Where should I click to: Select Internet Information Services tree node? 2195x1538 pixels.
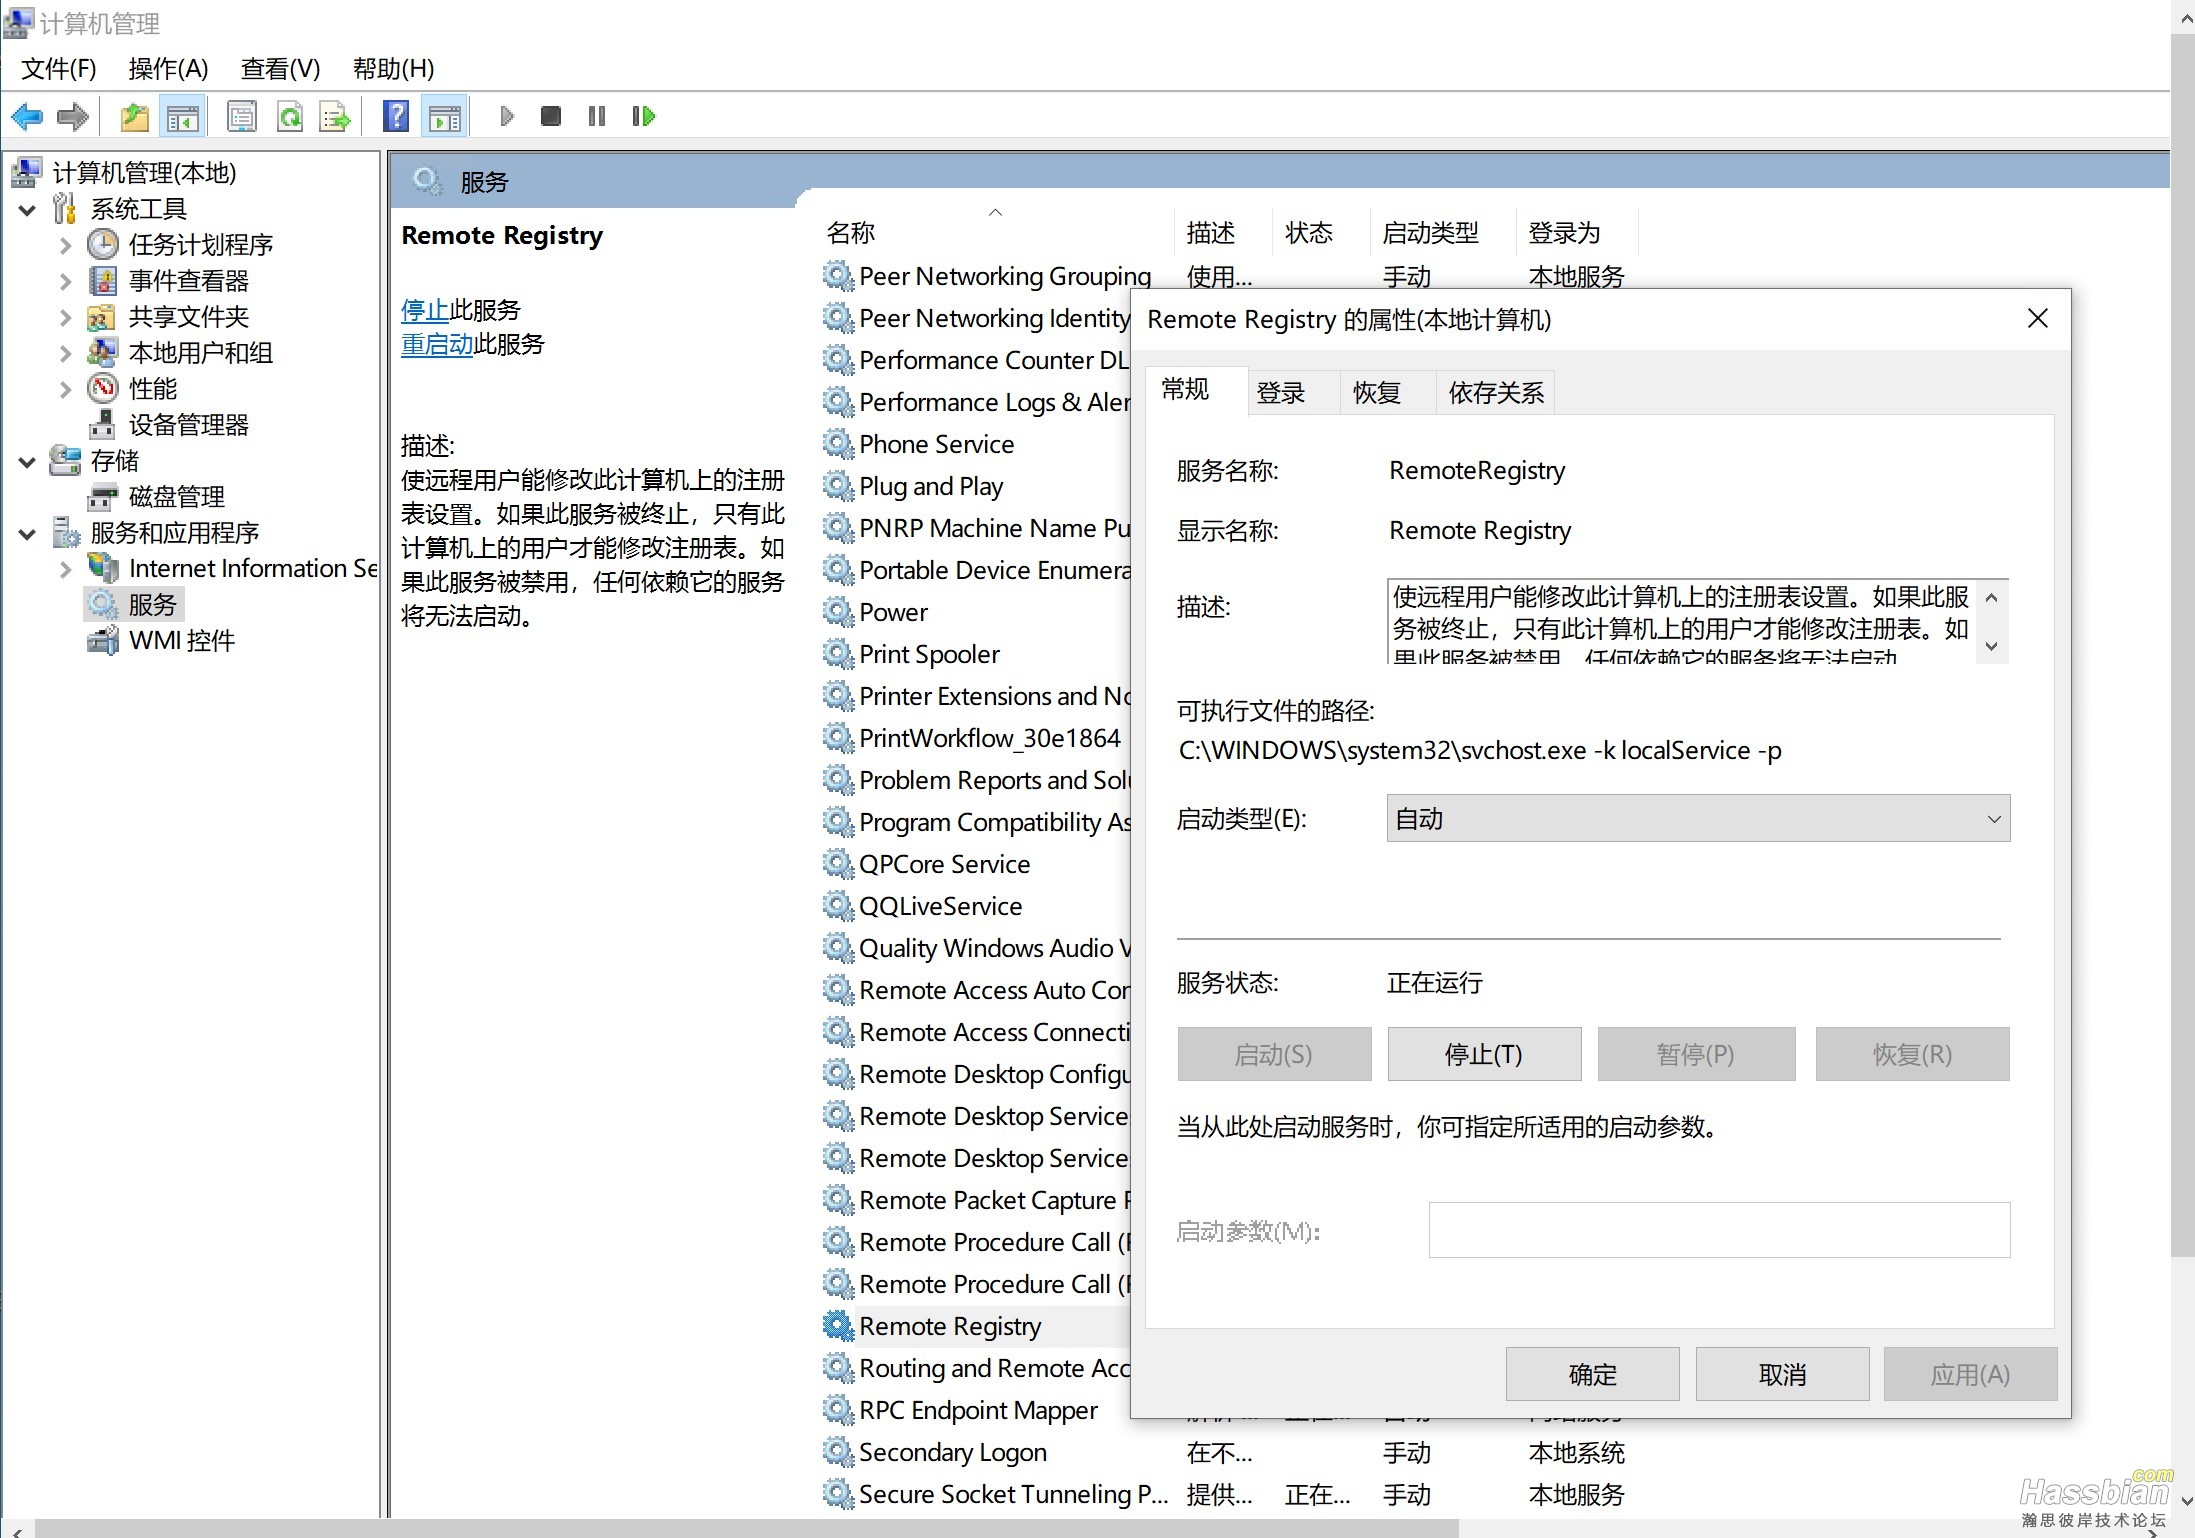252,569
